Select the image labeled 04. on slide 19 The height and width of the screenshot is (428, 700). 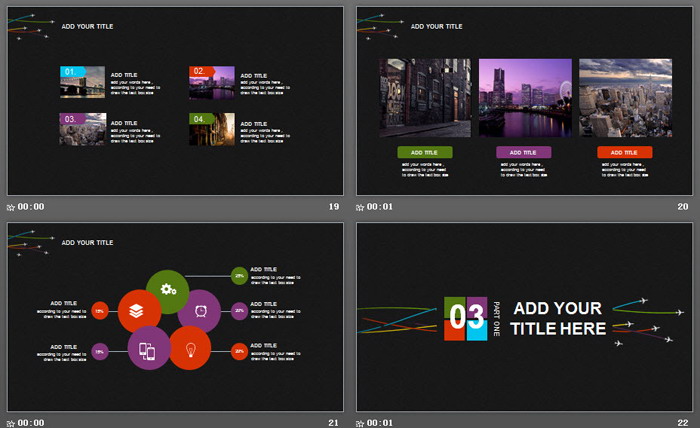[212, 131]
